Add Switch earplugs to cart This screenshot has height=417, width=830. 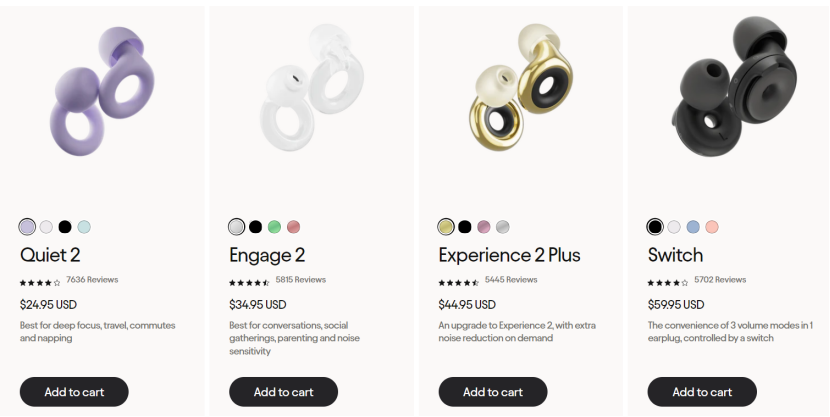coord(701,392)
